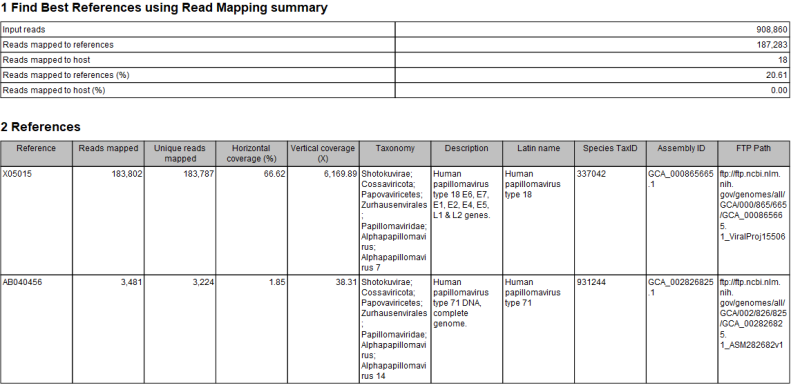Screen dimensions: 800x392
Task: Click the vertical coverage value 38.31
Action: [x=347, y=282]
